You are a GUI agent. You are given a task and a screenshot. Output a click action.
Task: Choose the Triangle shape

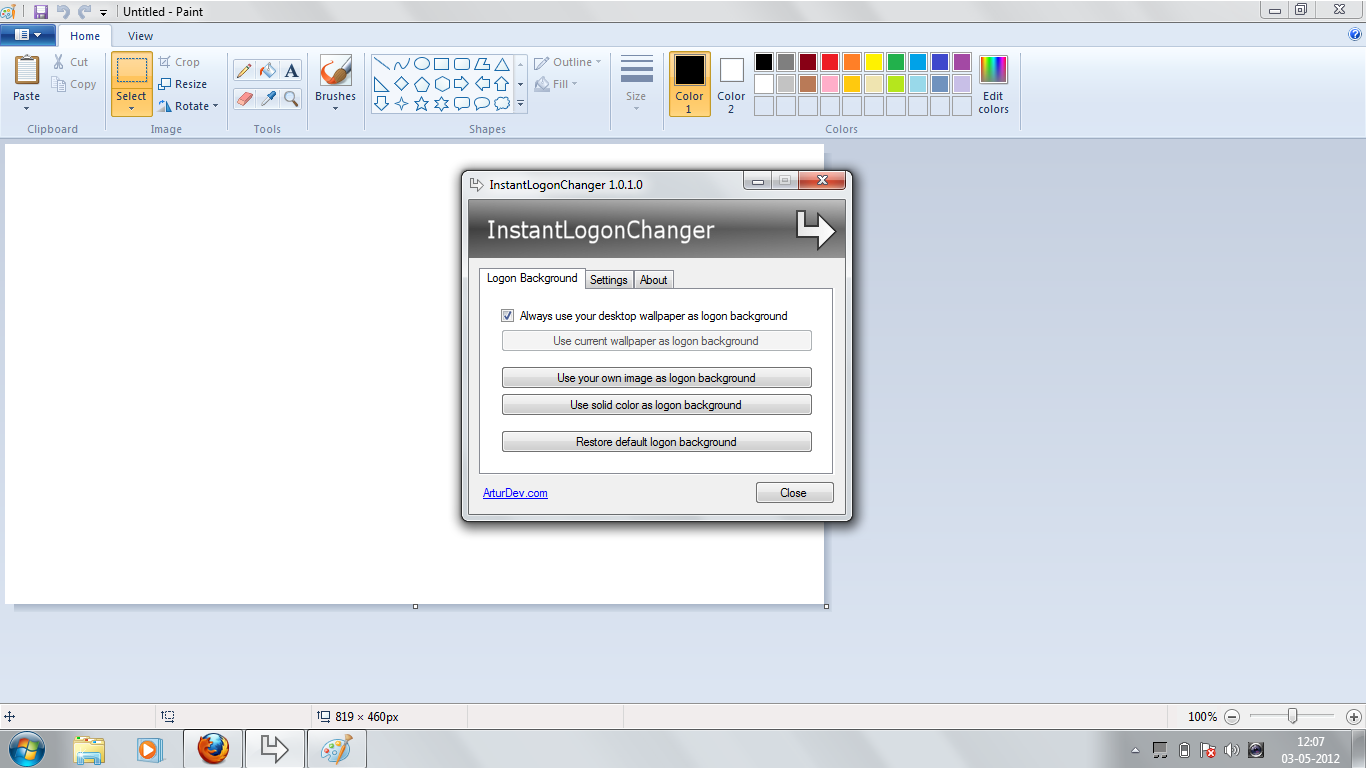tap(502, 63)
